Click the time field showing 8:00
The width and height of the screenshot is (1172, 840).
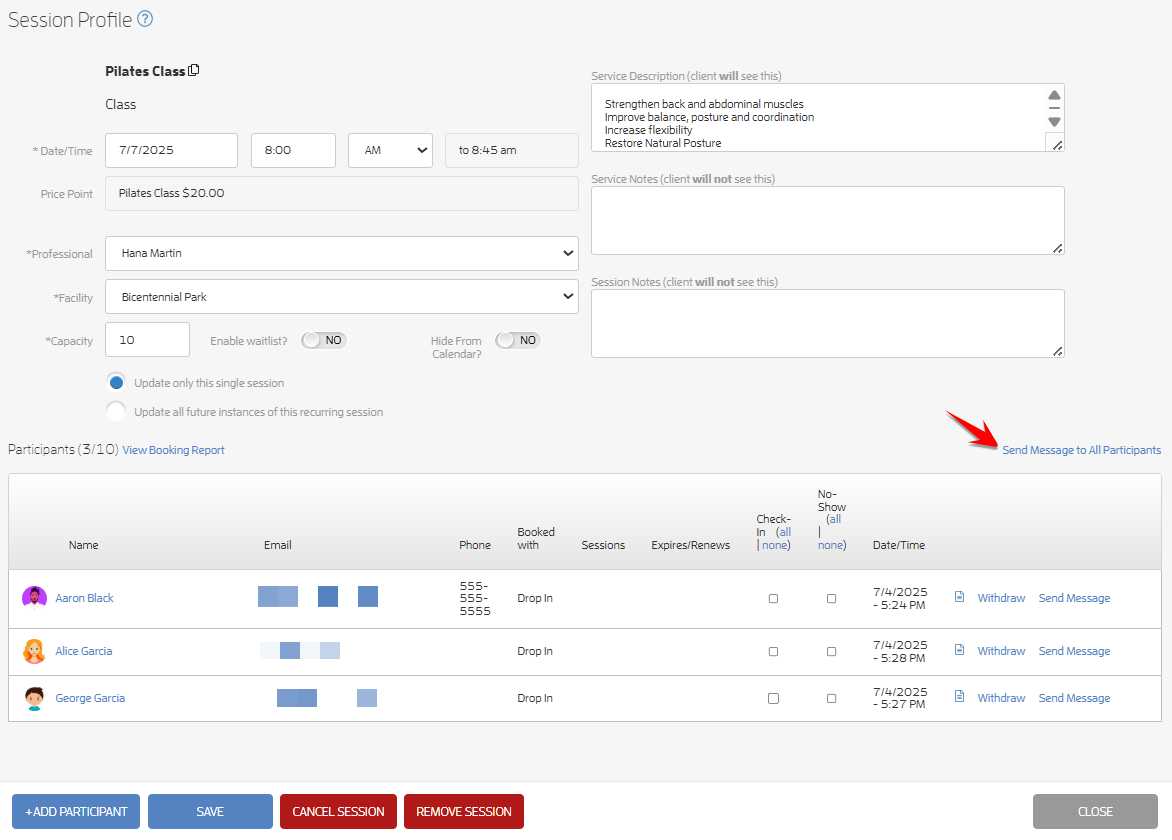point(293,150)
